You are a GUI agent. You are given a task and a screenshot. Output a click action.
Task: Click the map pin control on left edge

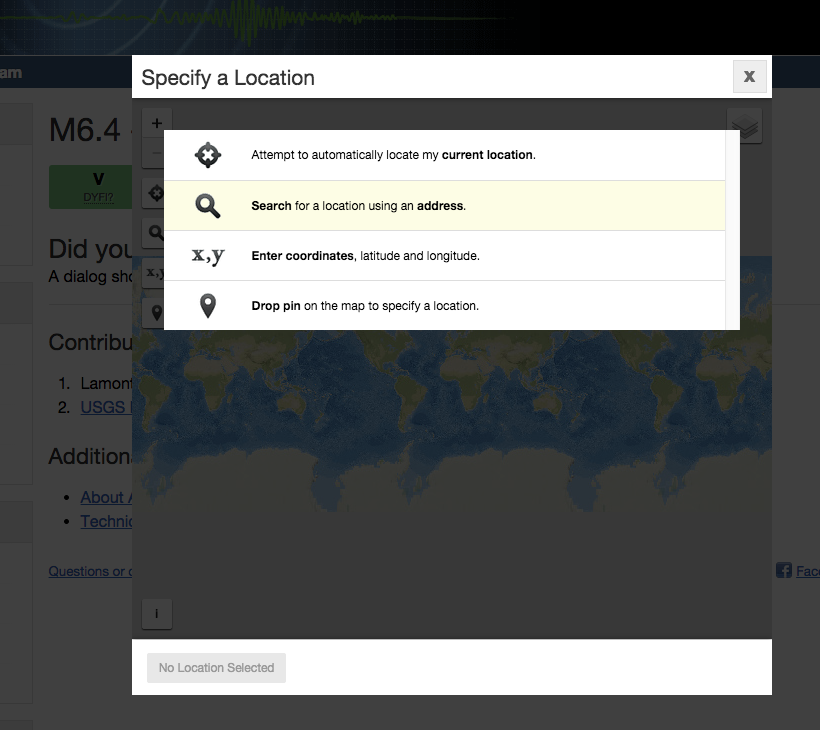(153, 313)
